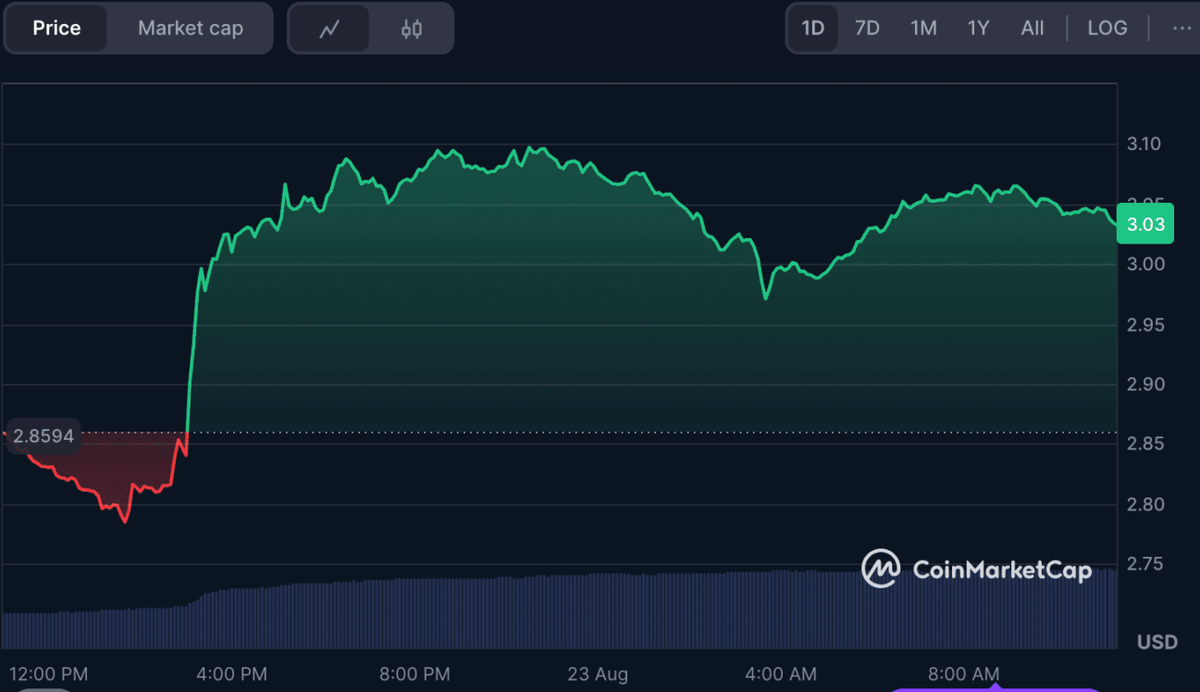View 1M price history
The image size is (1200, 692).
point(922,28)
